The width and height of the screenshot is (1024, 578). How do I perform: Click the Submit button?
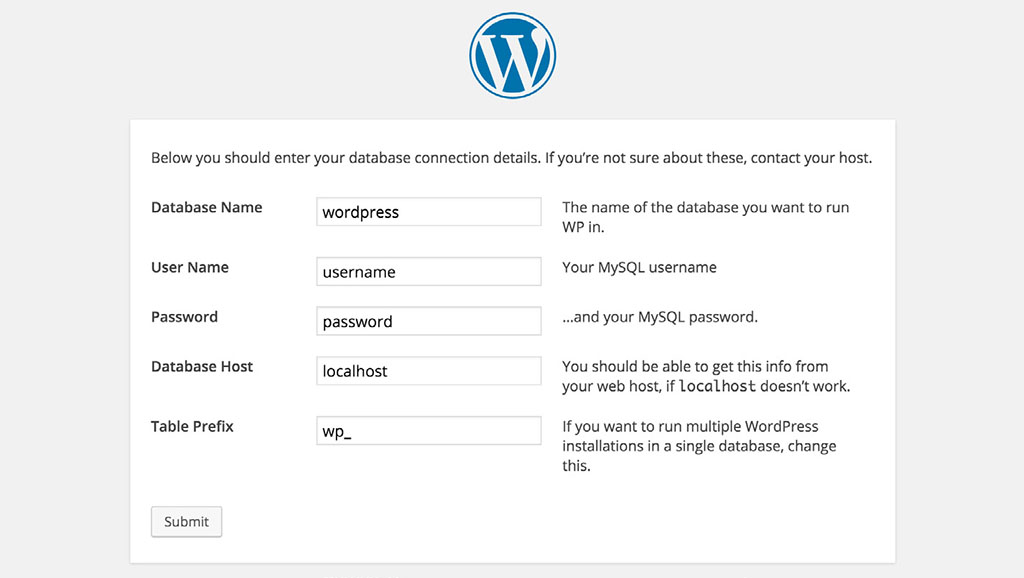186,522
